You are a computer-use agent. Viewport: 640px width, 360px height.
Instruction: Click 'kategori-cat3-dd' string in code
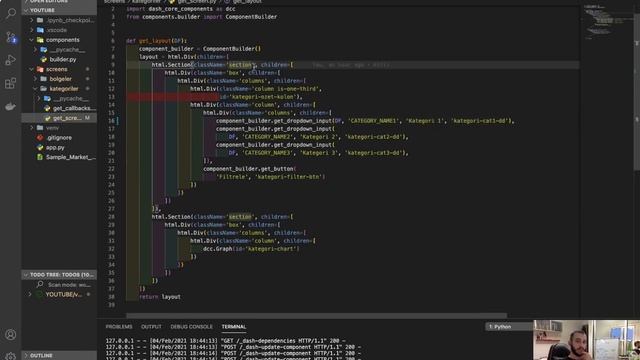374,153
